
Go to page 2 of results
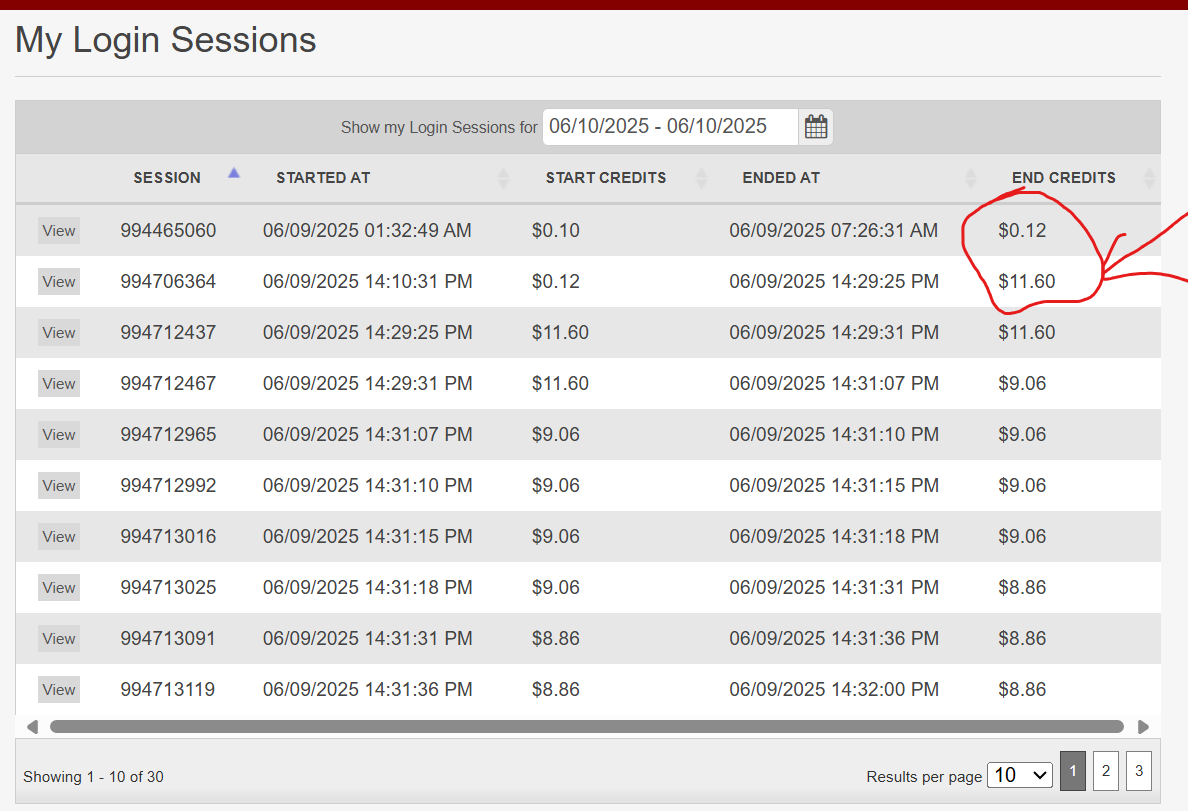click(x=1105, y=771)
